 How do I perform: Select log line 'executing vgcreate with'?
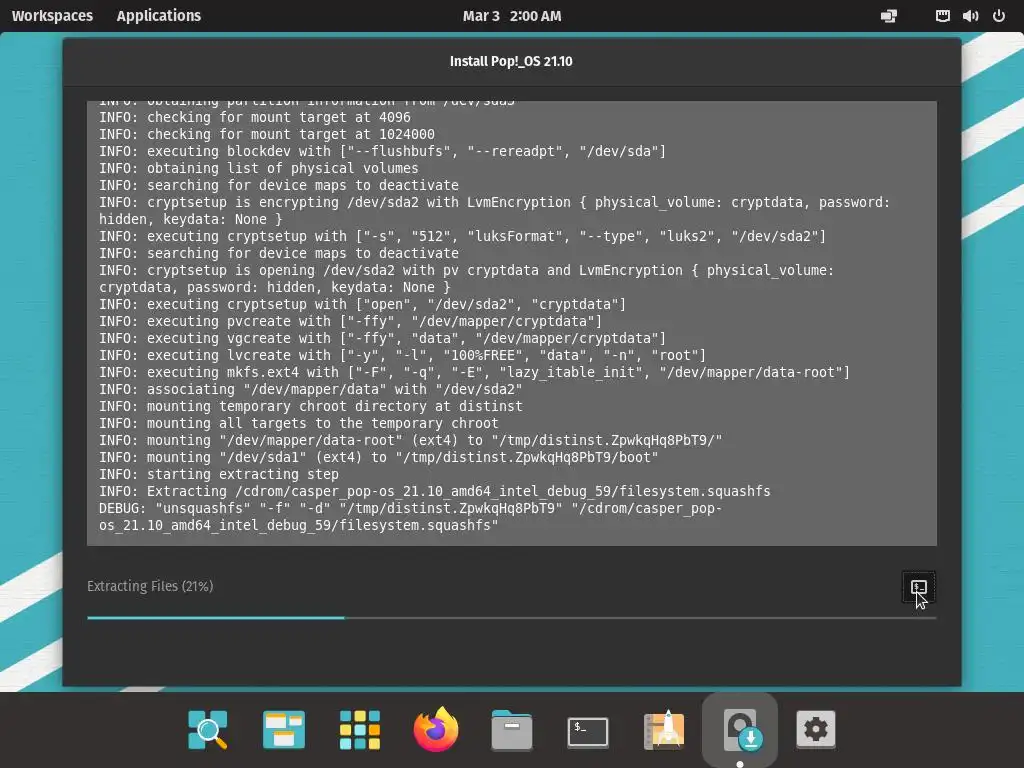(x=382, y=338)
